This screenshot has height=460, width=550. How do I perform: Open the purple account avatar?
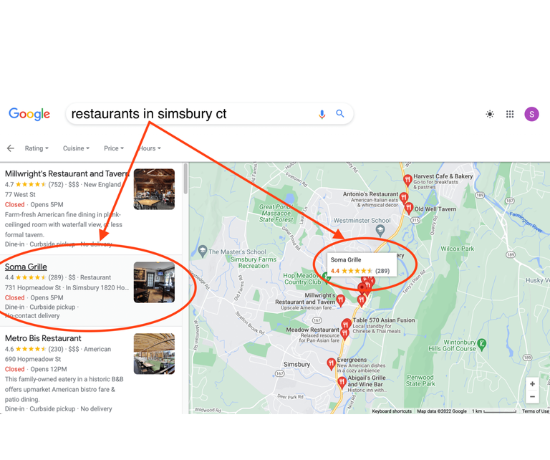coord(531,114)
